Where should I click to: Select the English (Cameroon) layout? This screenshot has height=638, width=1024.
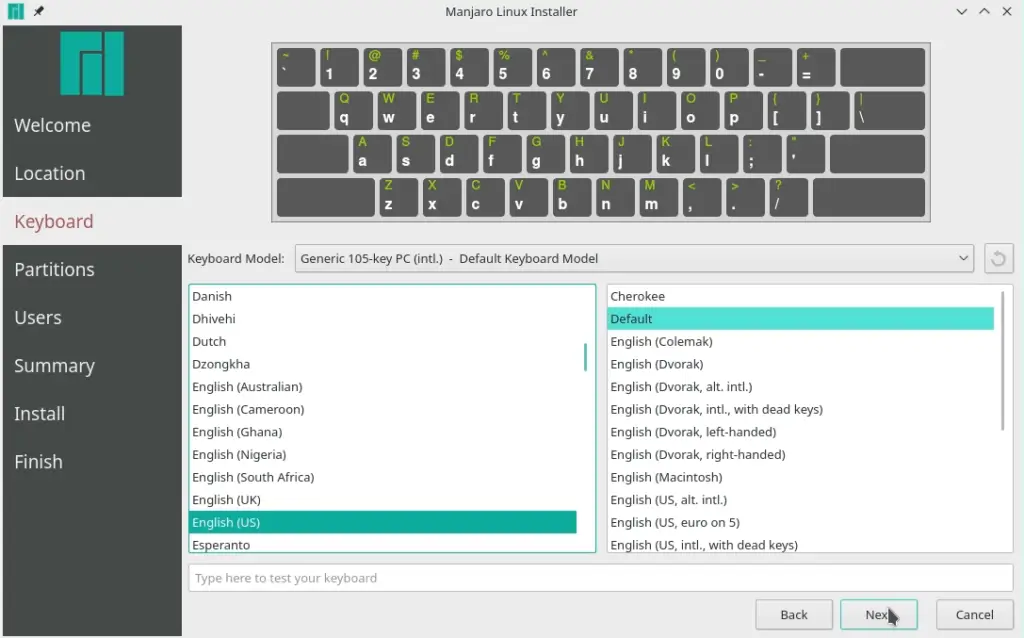click(x=383, y=409)
